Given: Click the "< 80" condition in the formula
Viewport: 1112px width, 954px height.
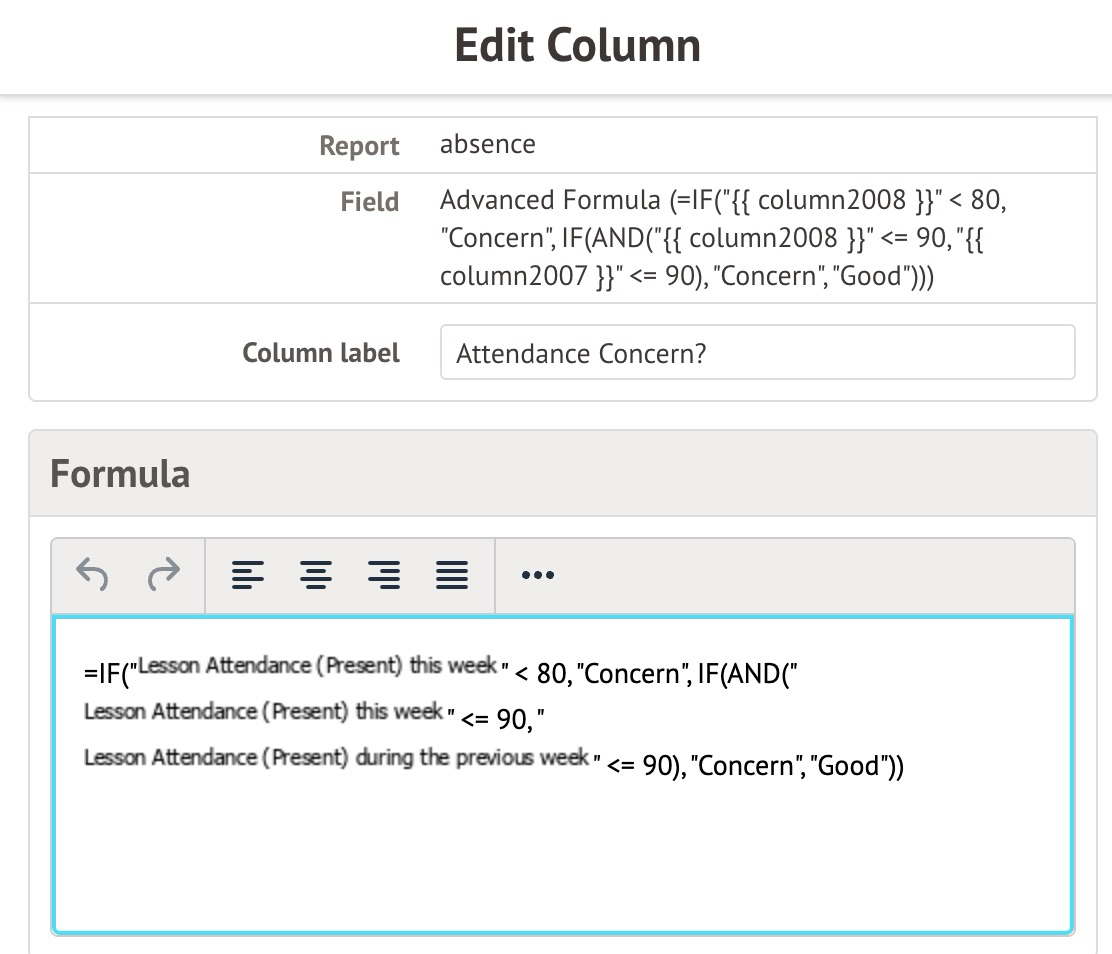Looking at the screenshot, I should 541,675.
